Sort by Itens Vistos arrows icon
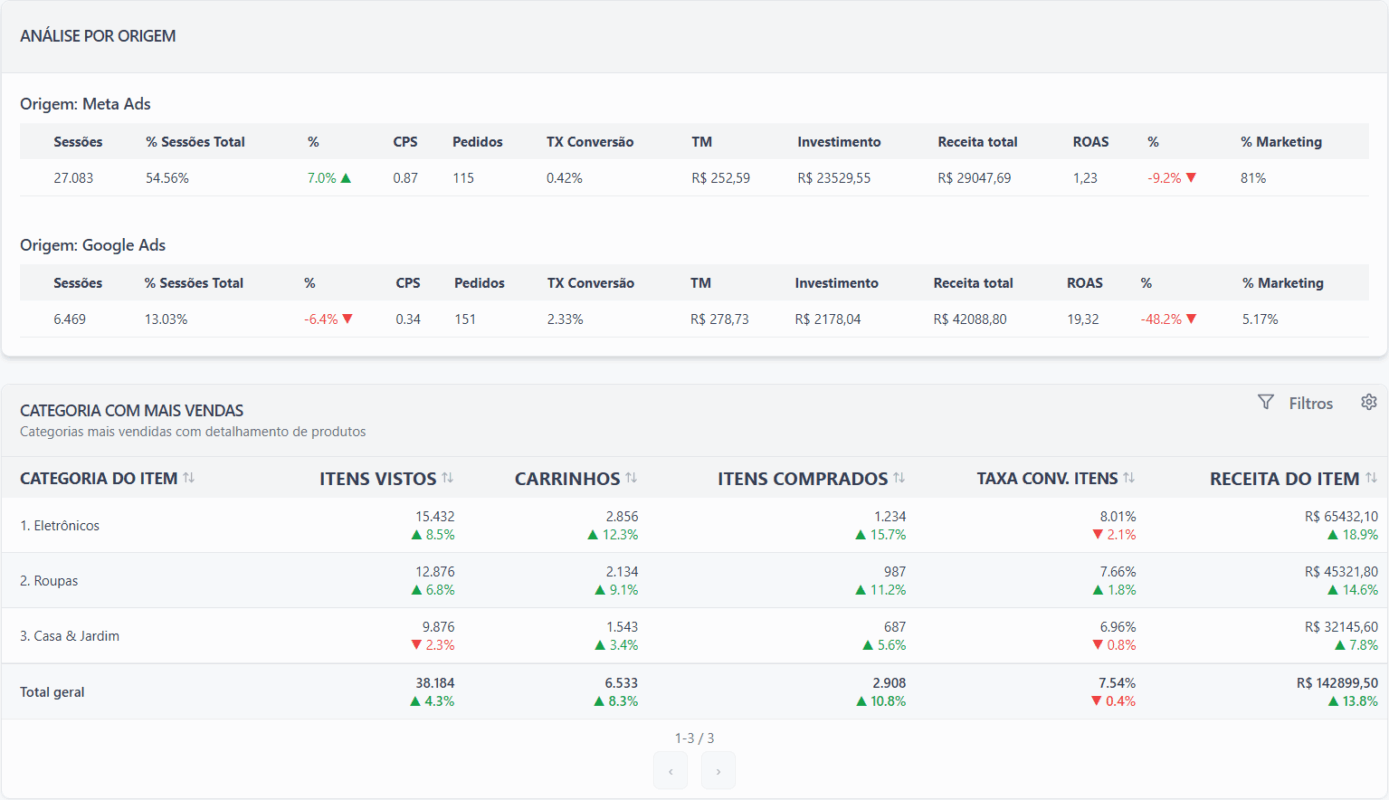The image size is (1389, 800). tap(447, 478)
